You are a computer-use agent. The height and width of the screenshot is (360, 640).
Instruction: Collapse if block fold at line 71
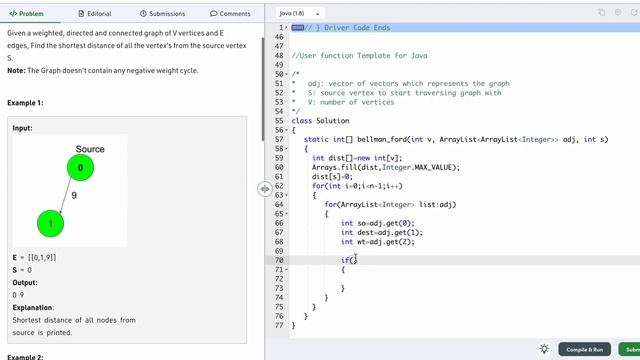(286, 269)
